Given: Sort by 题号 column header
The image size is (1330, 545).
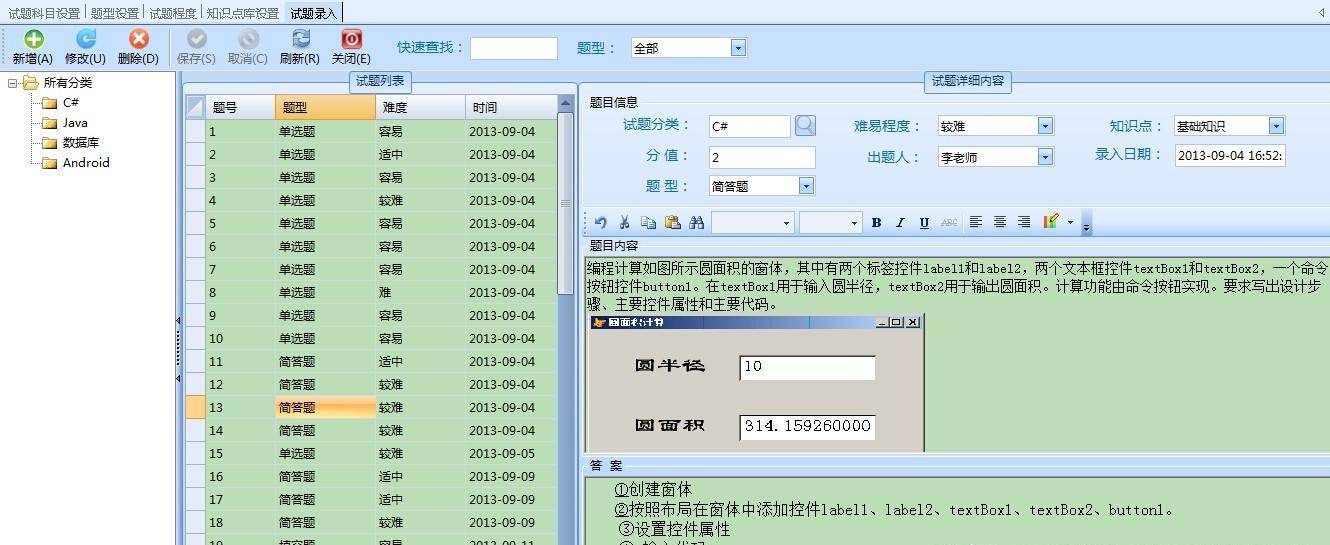Looking at the screenshot, I should [x=240, y=107].
